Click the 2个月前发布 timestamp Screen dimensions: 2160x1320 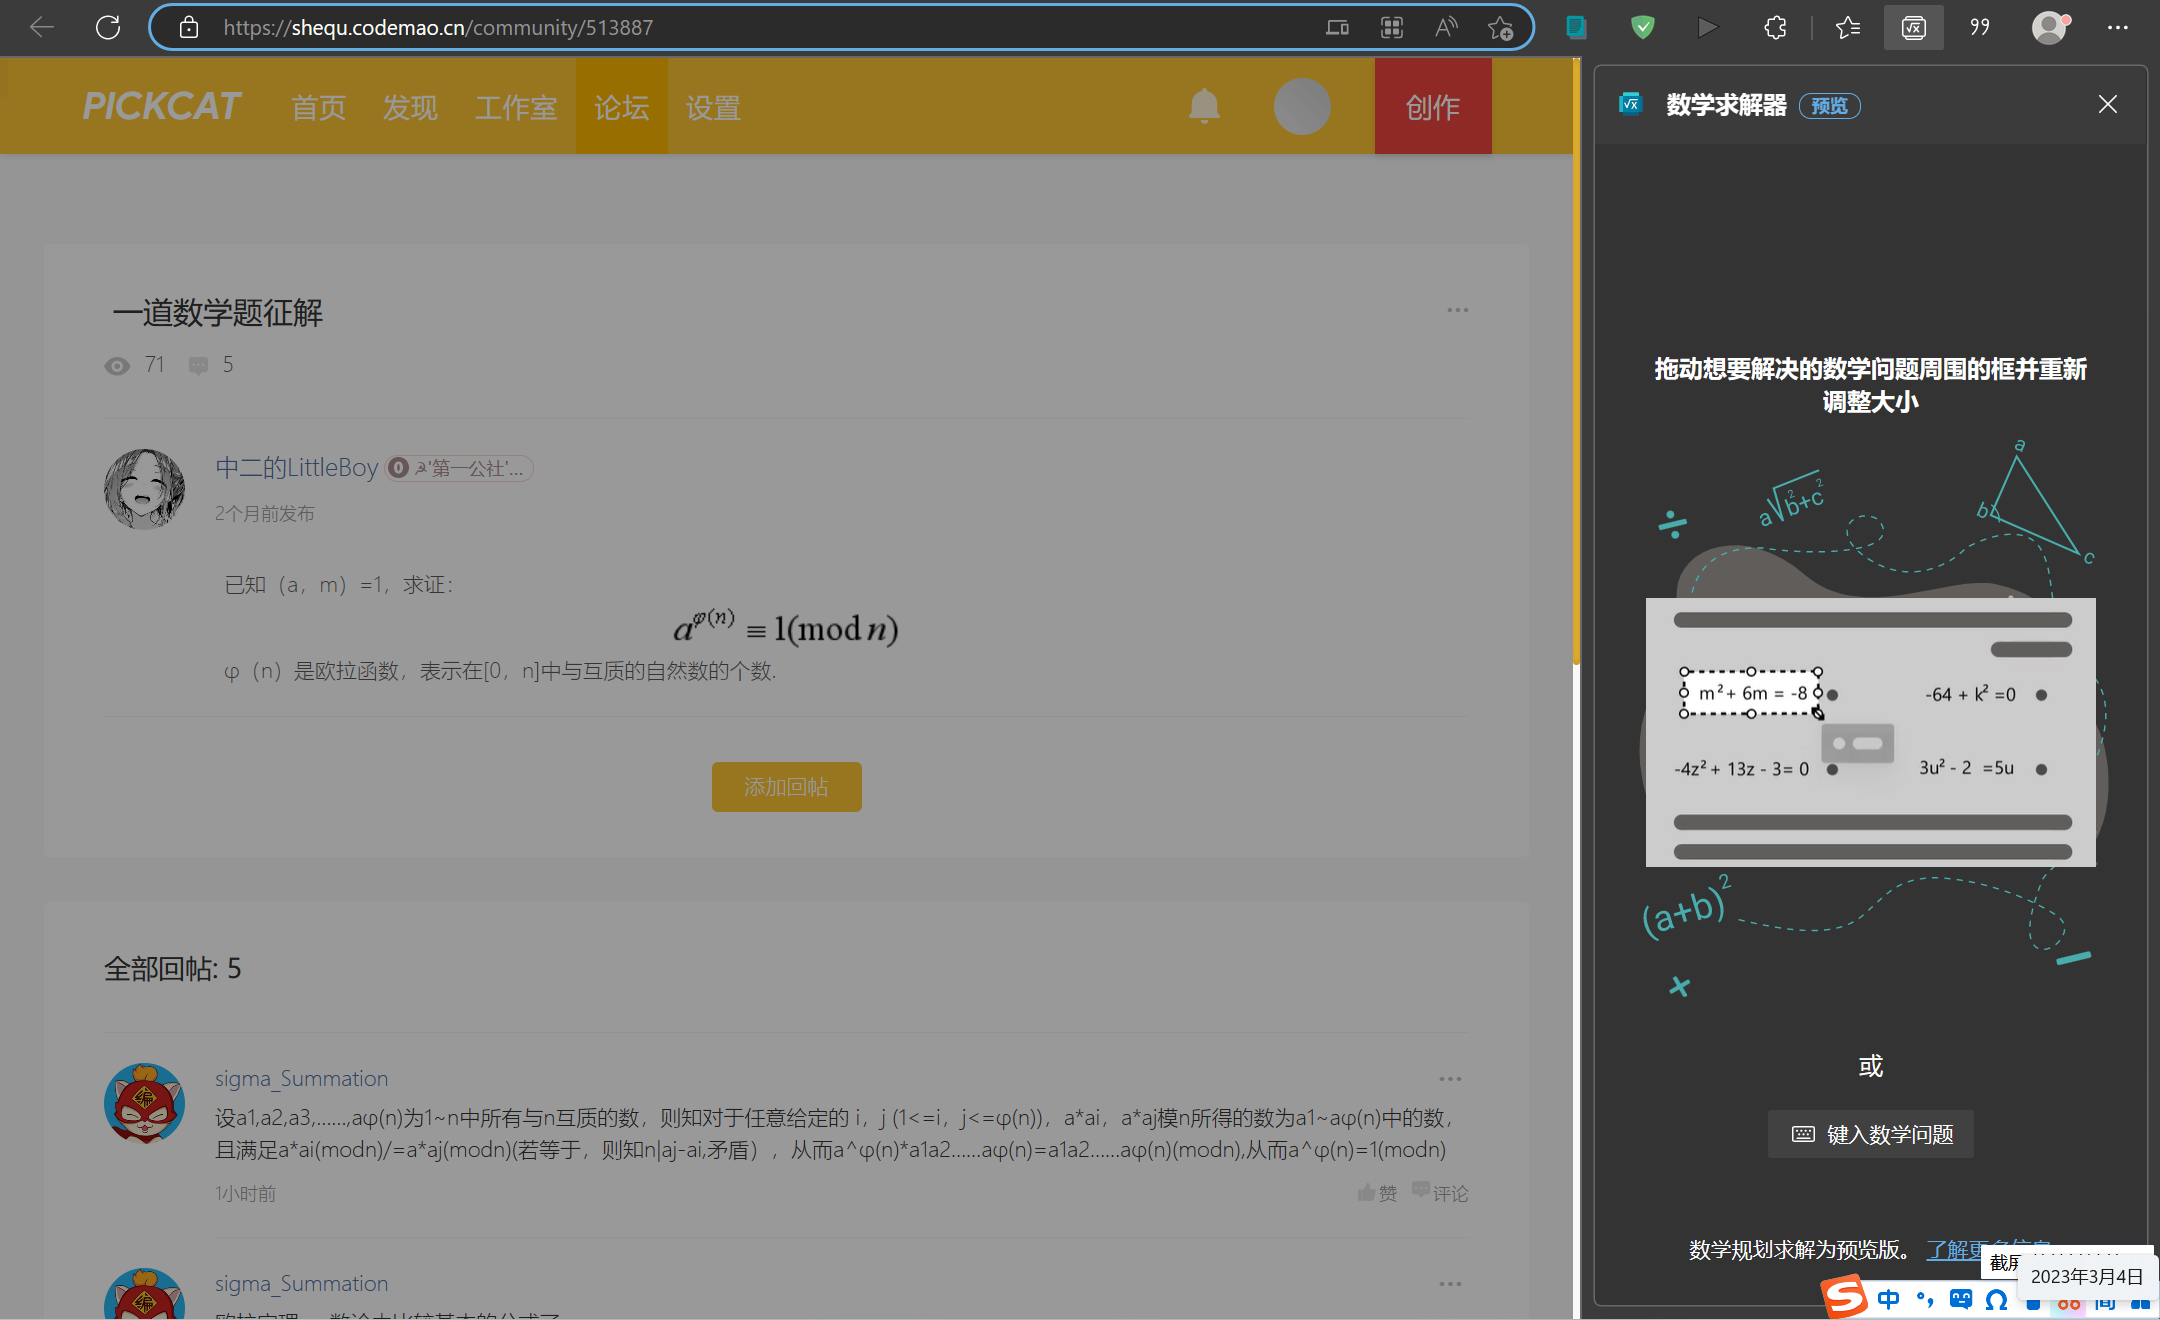point(265,513)
